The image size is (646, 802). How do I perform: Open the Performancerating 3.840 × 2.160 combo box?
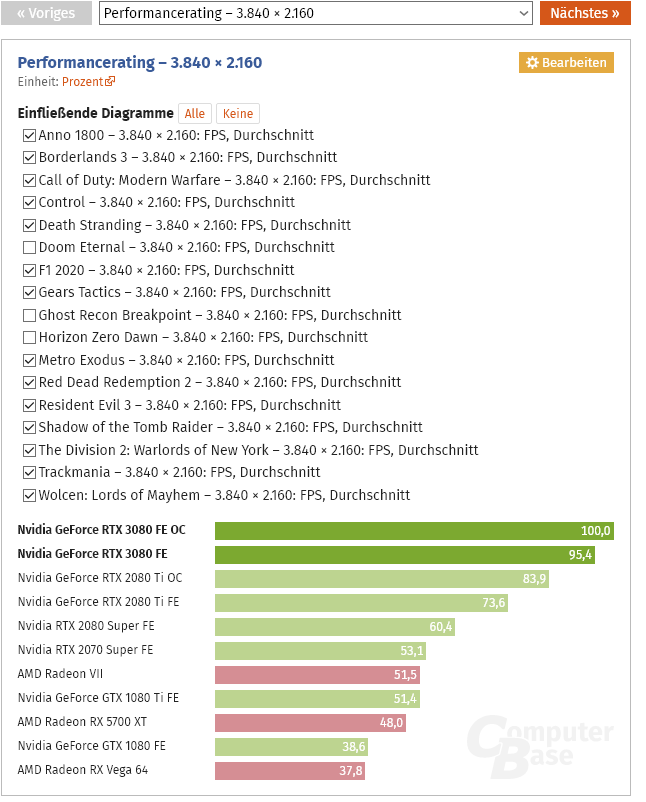(x=316, y=13)
